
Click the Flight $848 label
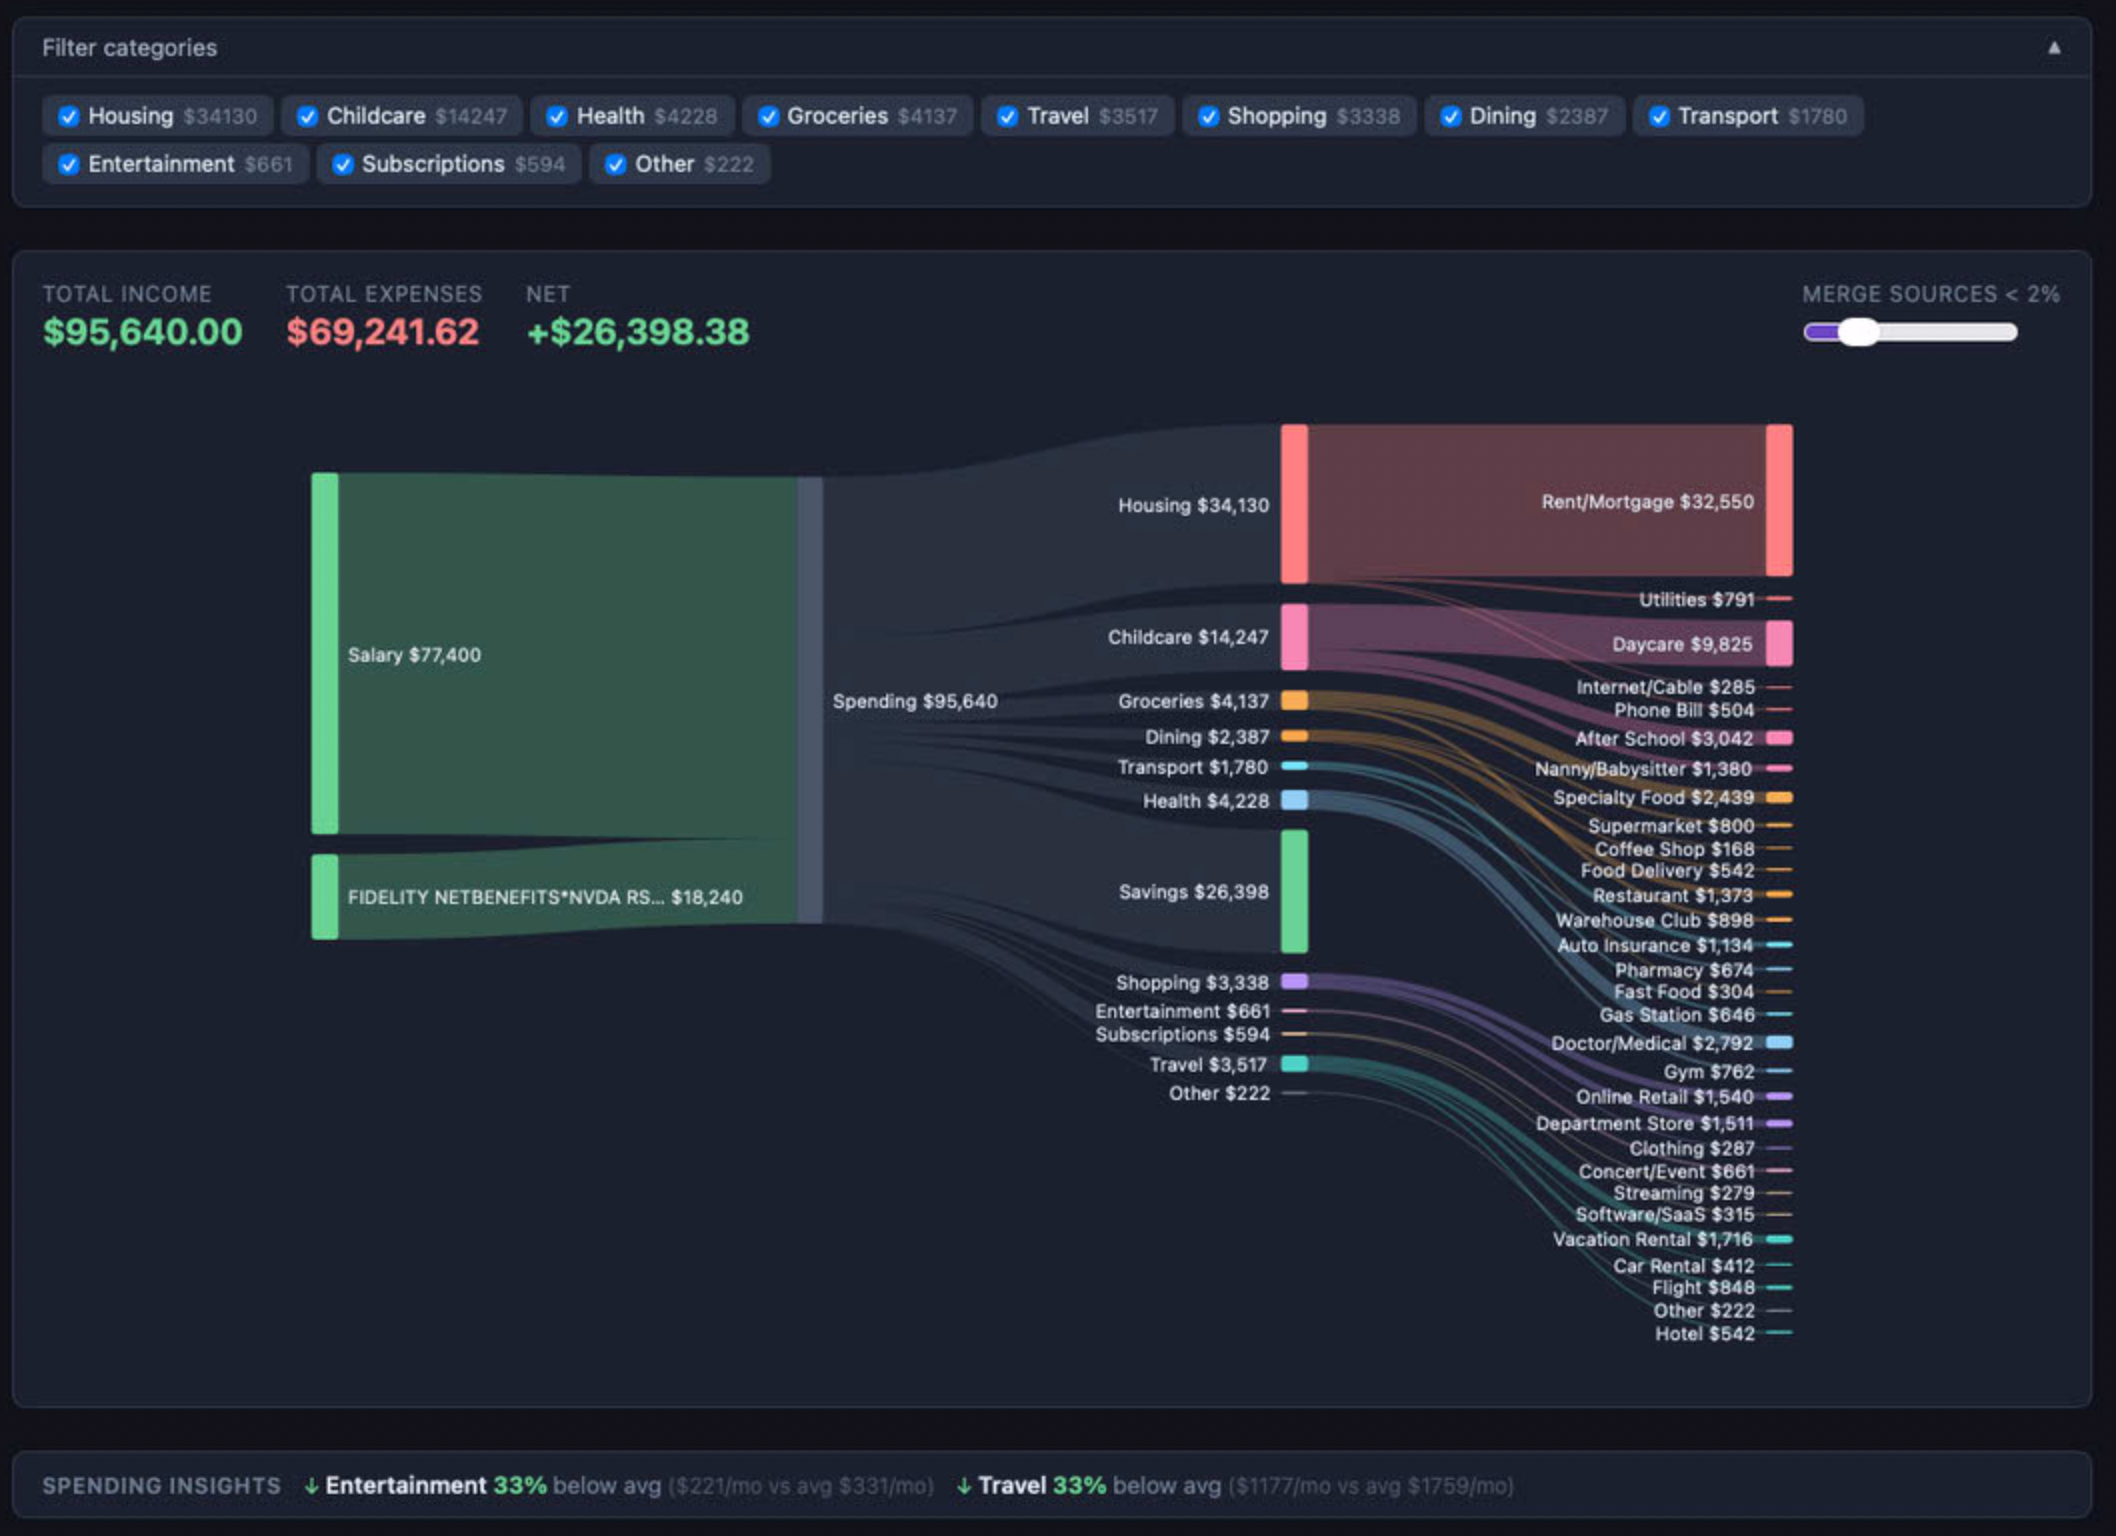1703,1288
